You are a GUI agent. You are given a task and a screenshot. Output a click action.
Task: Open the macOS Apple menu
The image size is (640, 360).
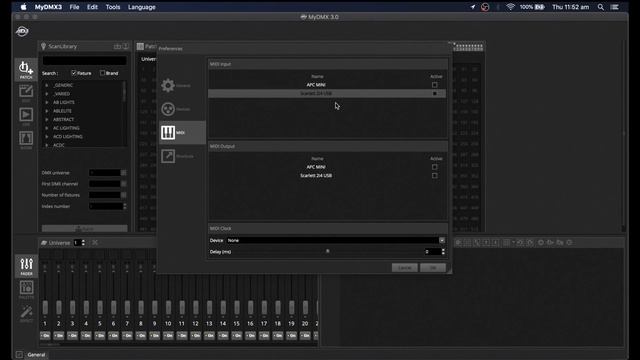(x=24, y=7)
